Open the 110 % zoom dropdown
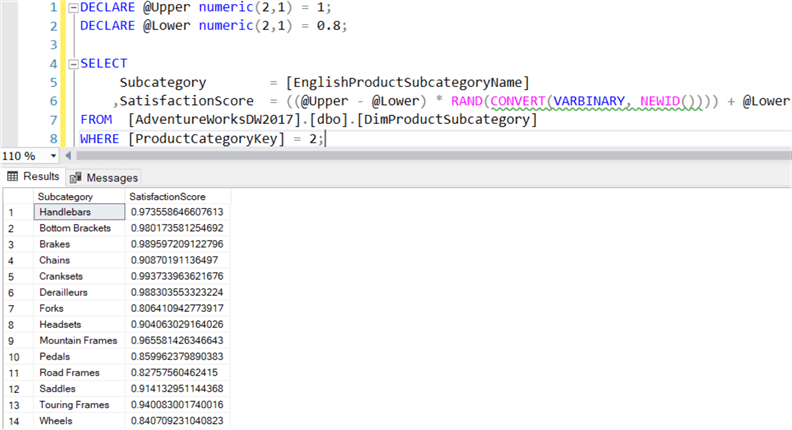 click(x=53, y=156)
